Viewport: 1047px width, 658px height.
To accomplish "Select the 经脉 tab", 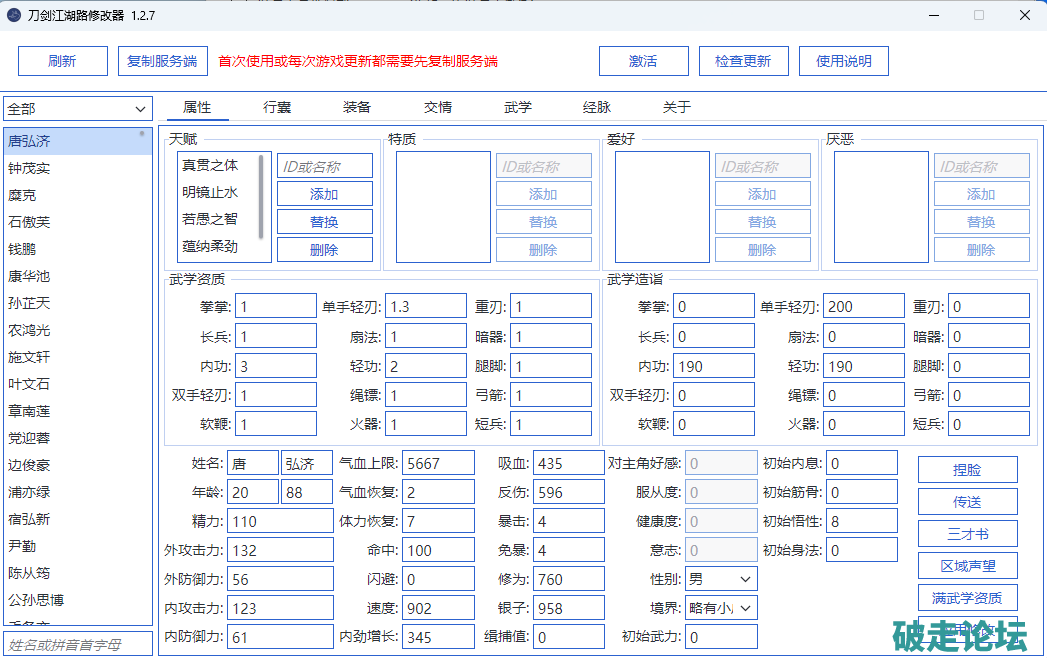I will point(596,107).
